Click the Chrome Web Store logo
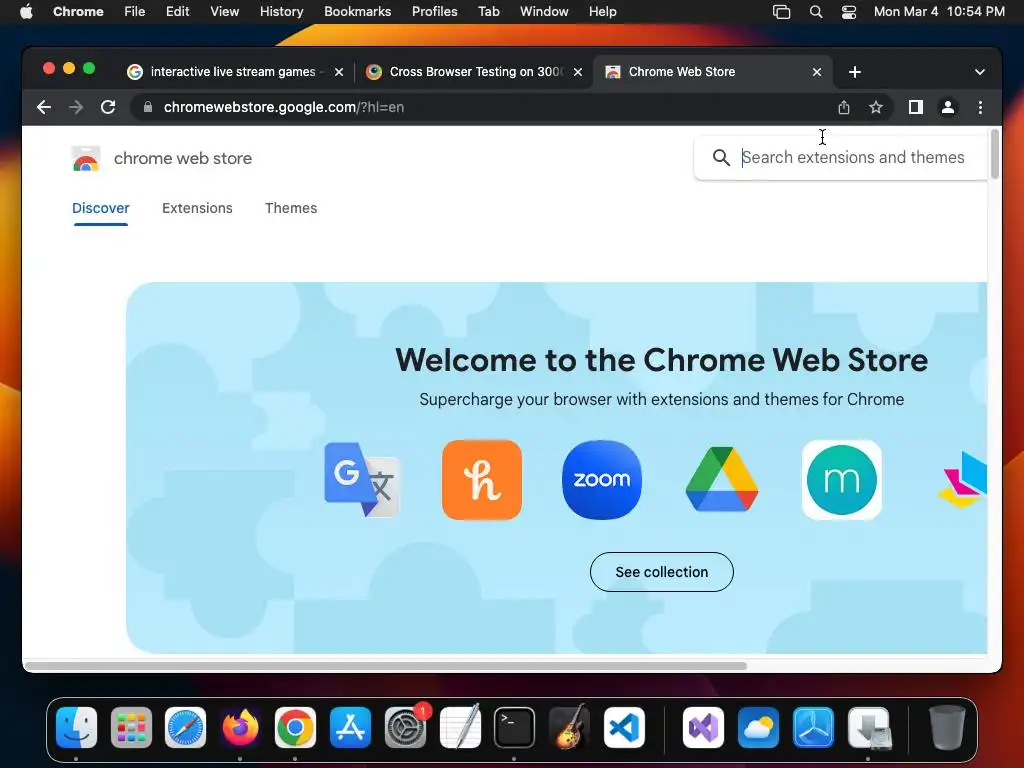 (x=86, y=159)
